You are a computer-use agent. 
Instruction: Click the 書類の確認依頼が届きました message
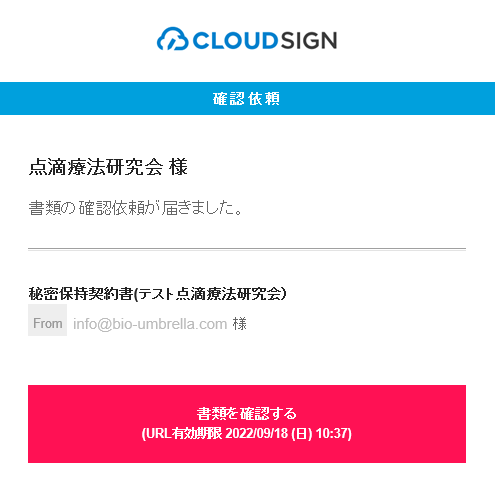click(135, 208)
